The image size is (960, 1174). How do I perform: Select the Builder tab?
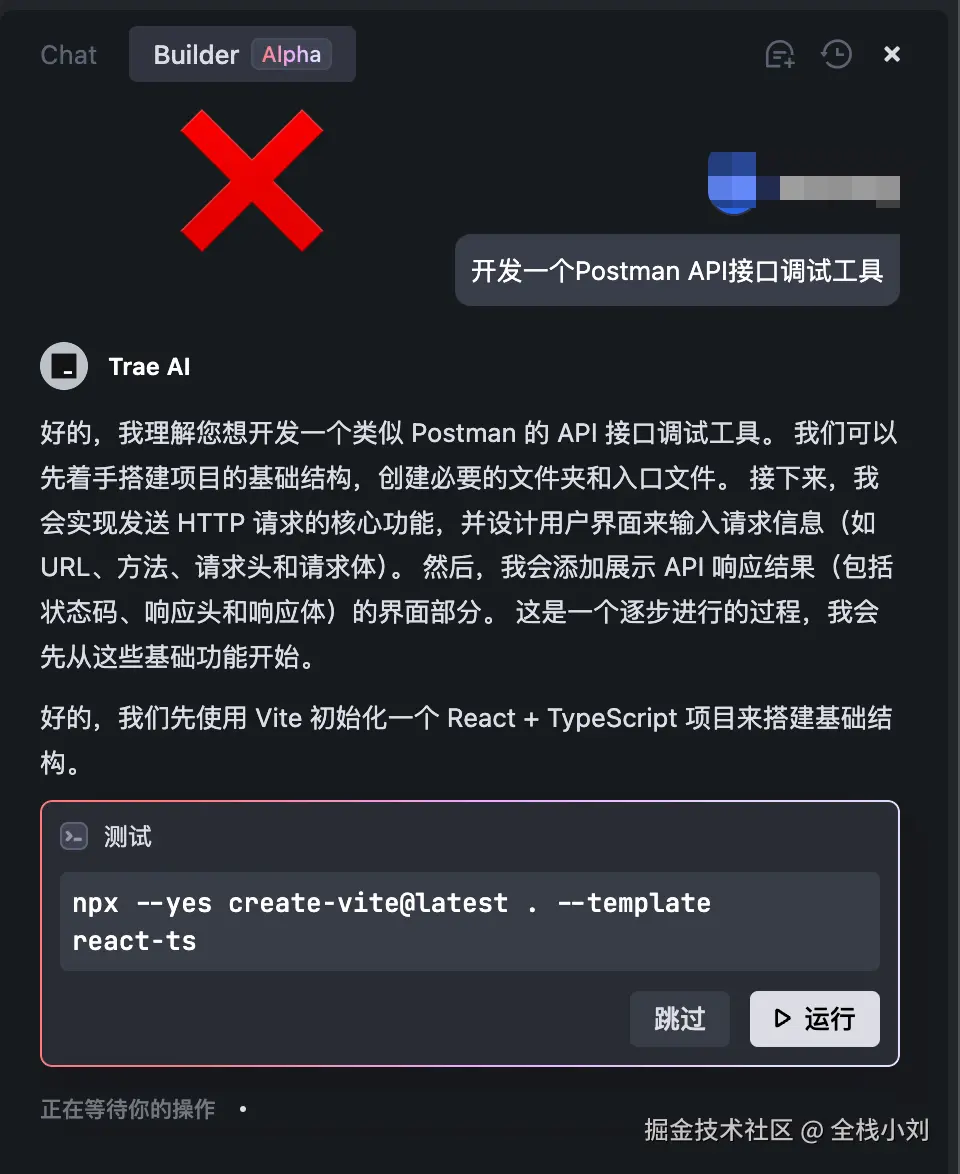(x=242, y=54)
